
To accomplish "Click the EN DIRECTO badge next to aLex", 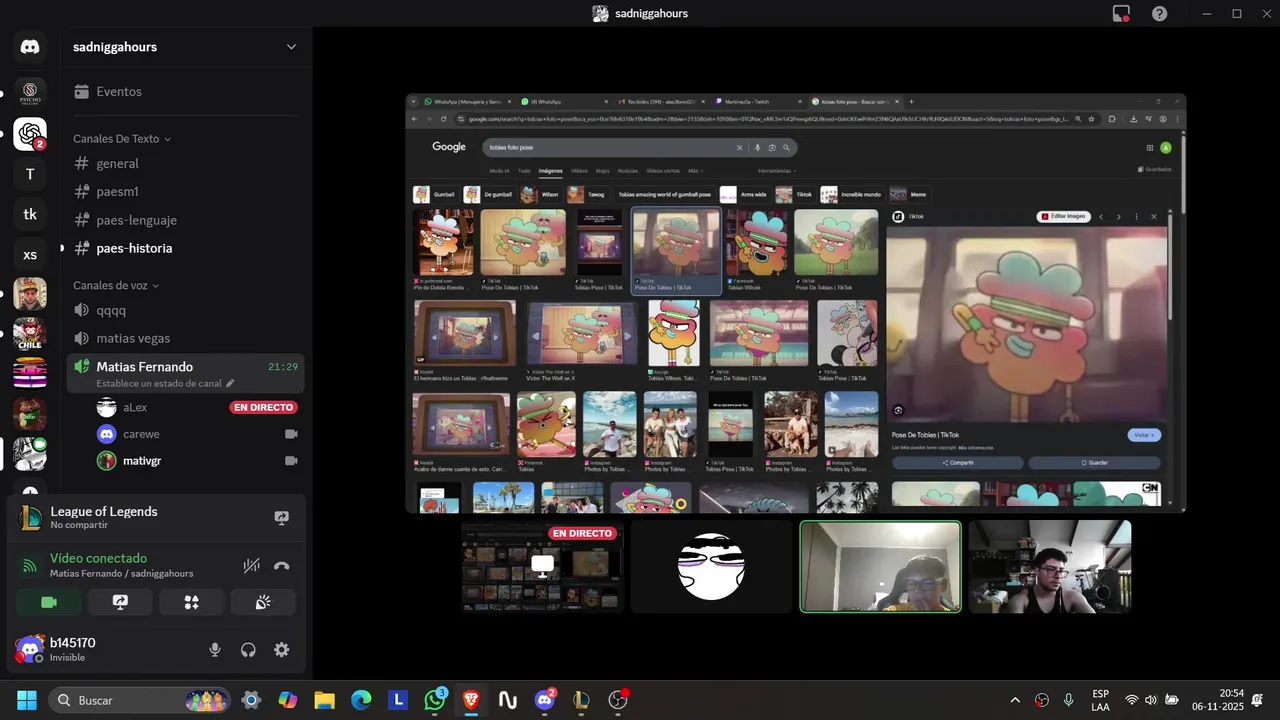I will coord(264,407).
